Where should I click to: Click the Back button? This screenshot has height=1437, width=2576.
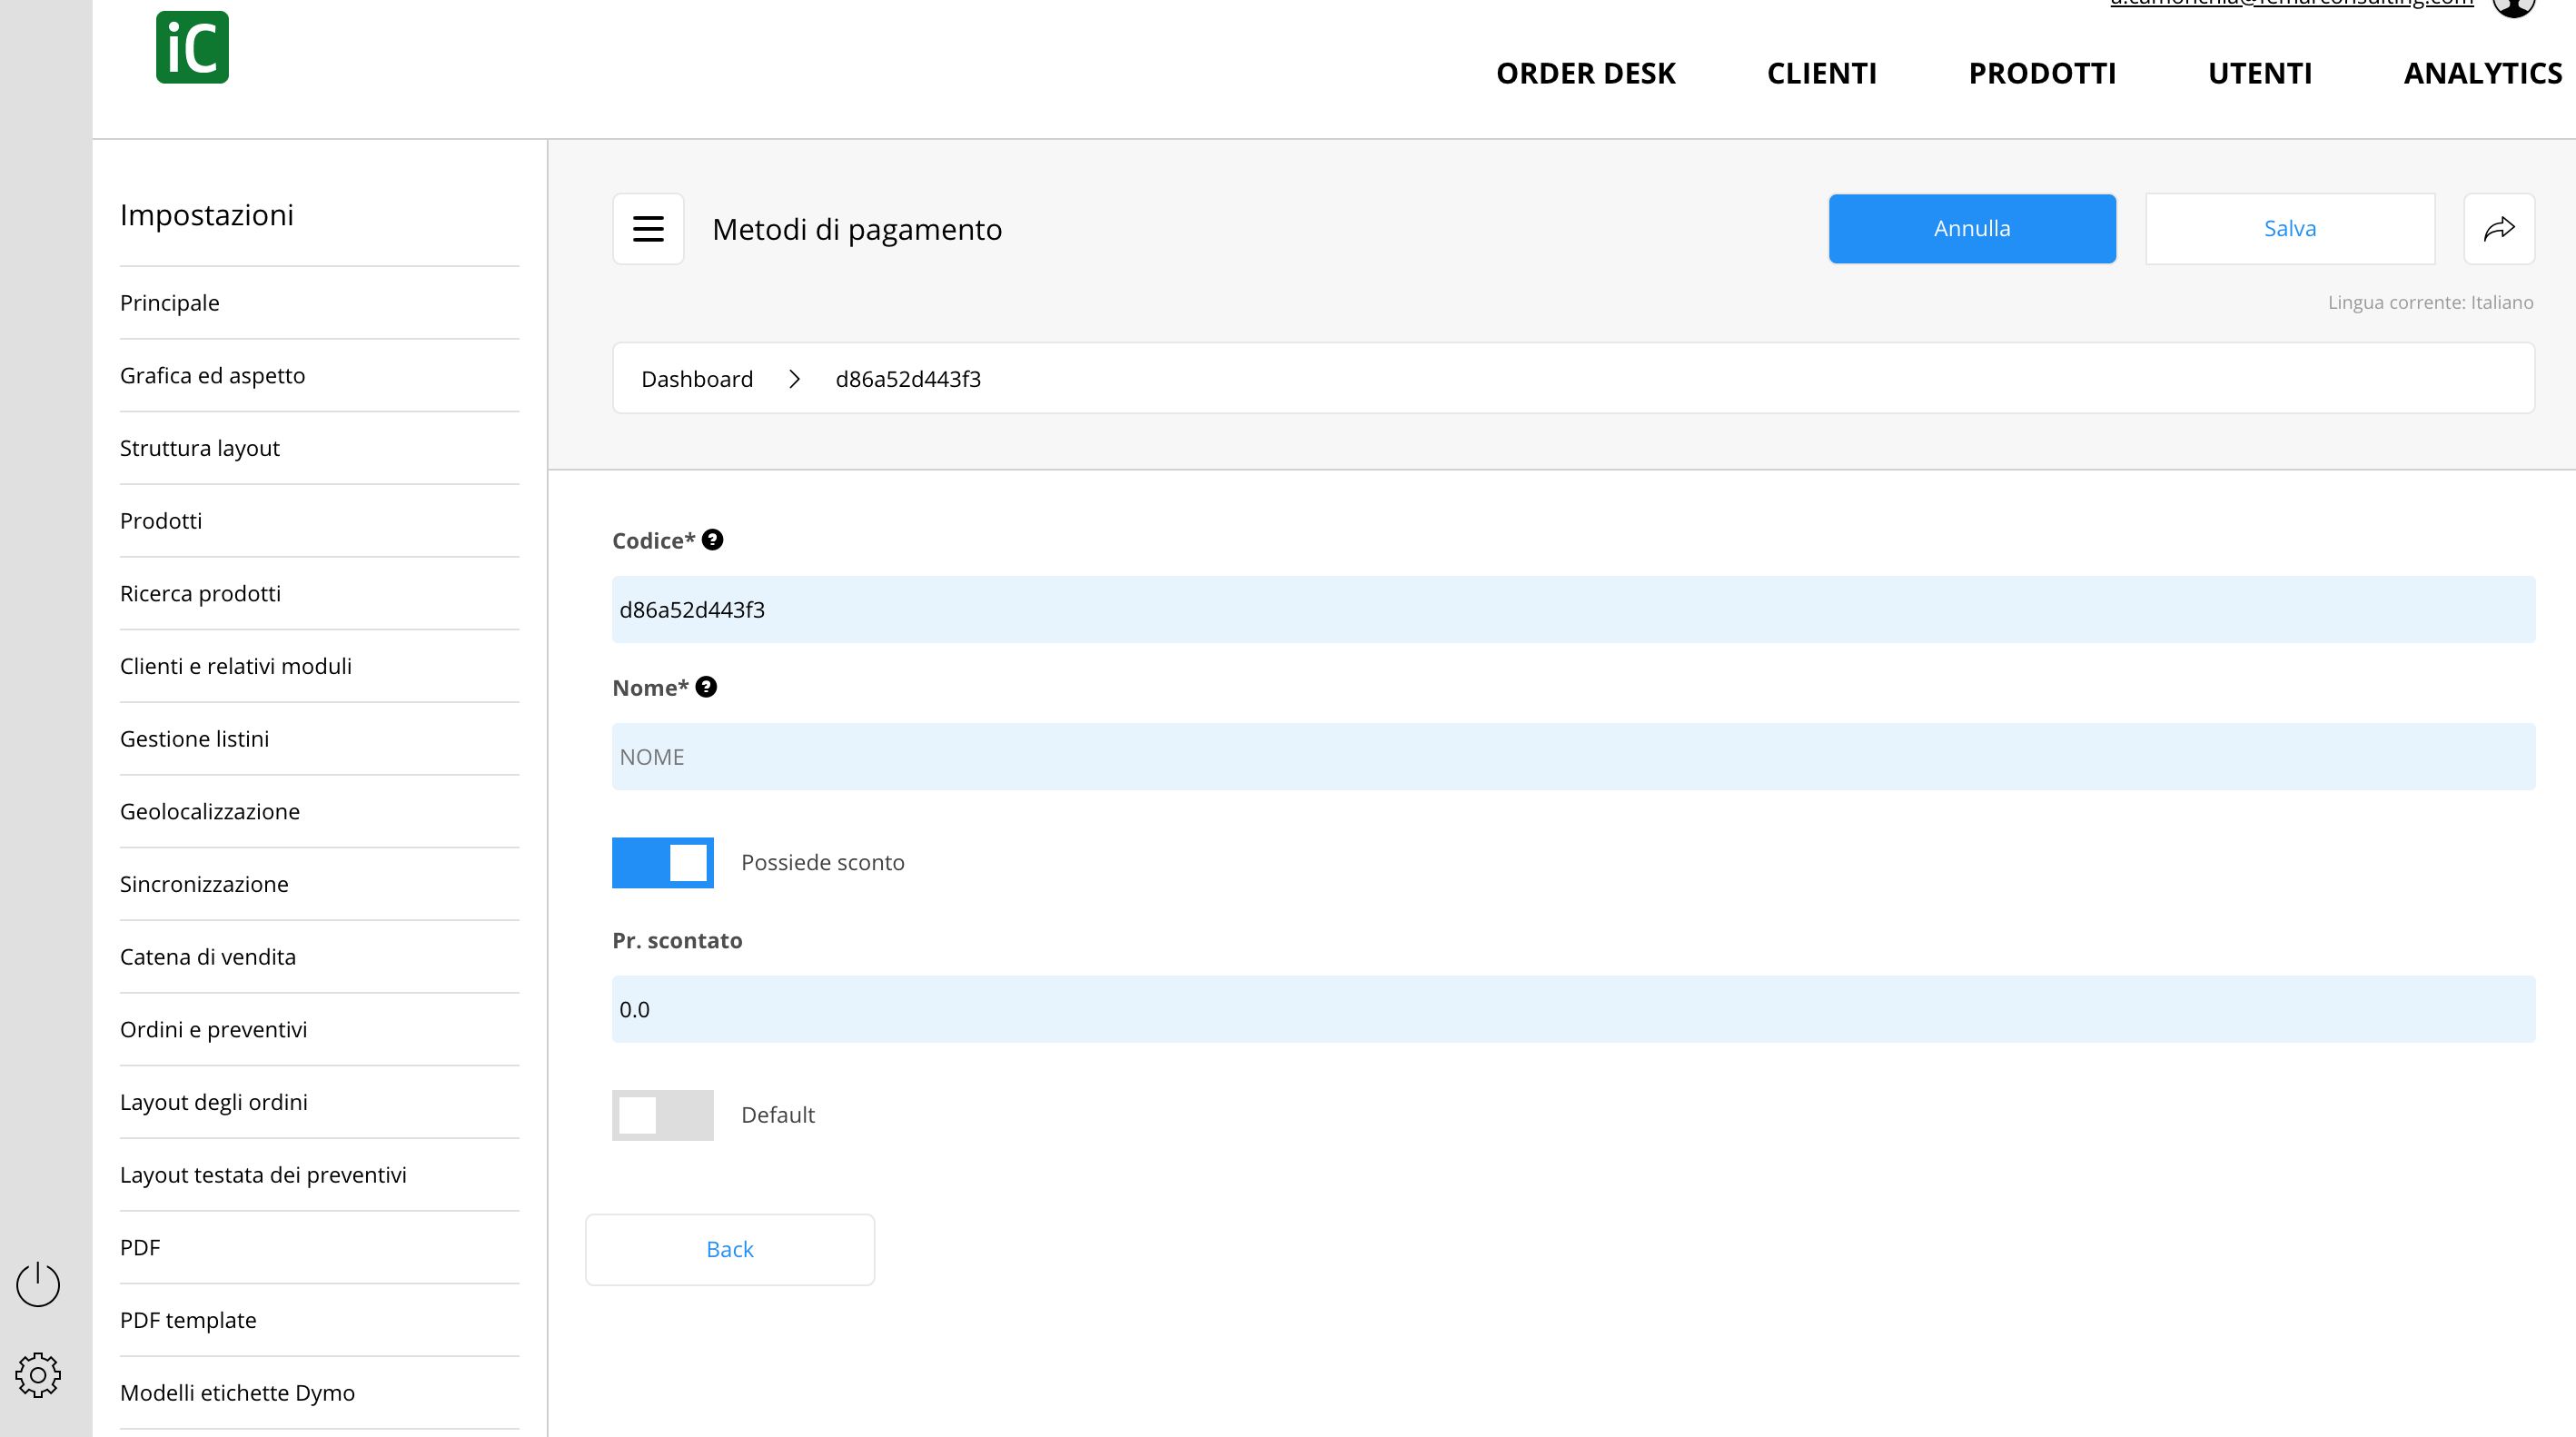[730, 1249]
